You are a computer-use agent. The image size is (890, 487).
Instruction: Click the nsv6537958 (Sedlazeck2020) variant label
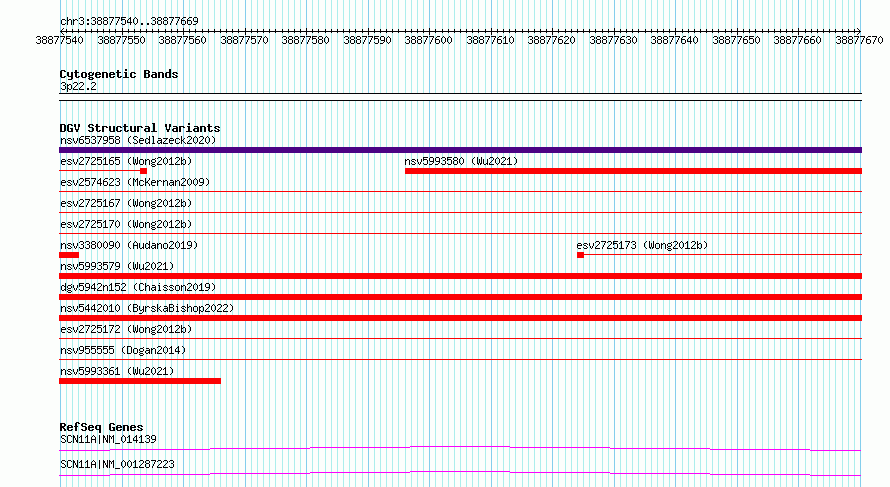(138, 140)
